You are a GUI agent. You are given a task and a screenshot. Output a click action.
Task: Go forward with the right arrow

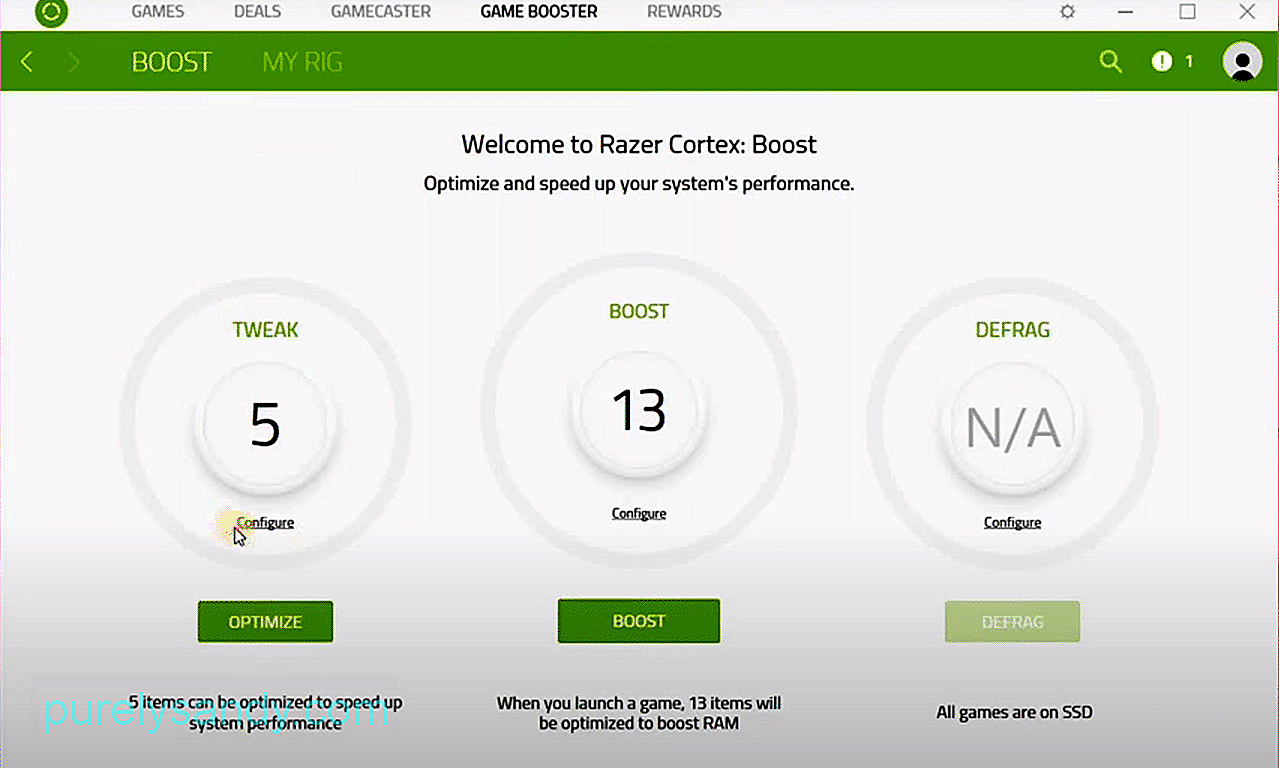point(73,62)
